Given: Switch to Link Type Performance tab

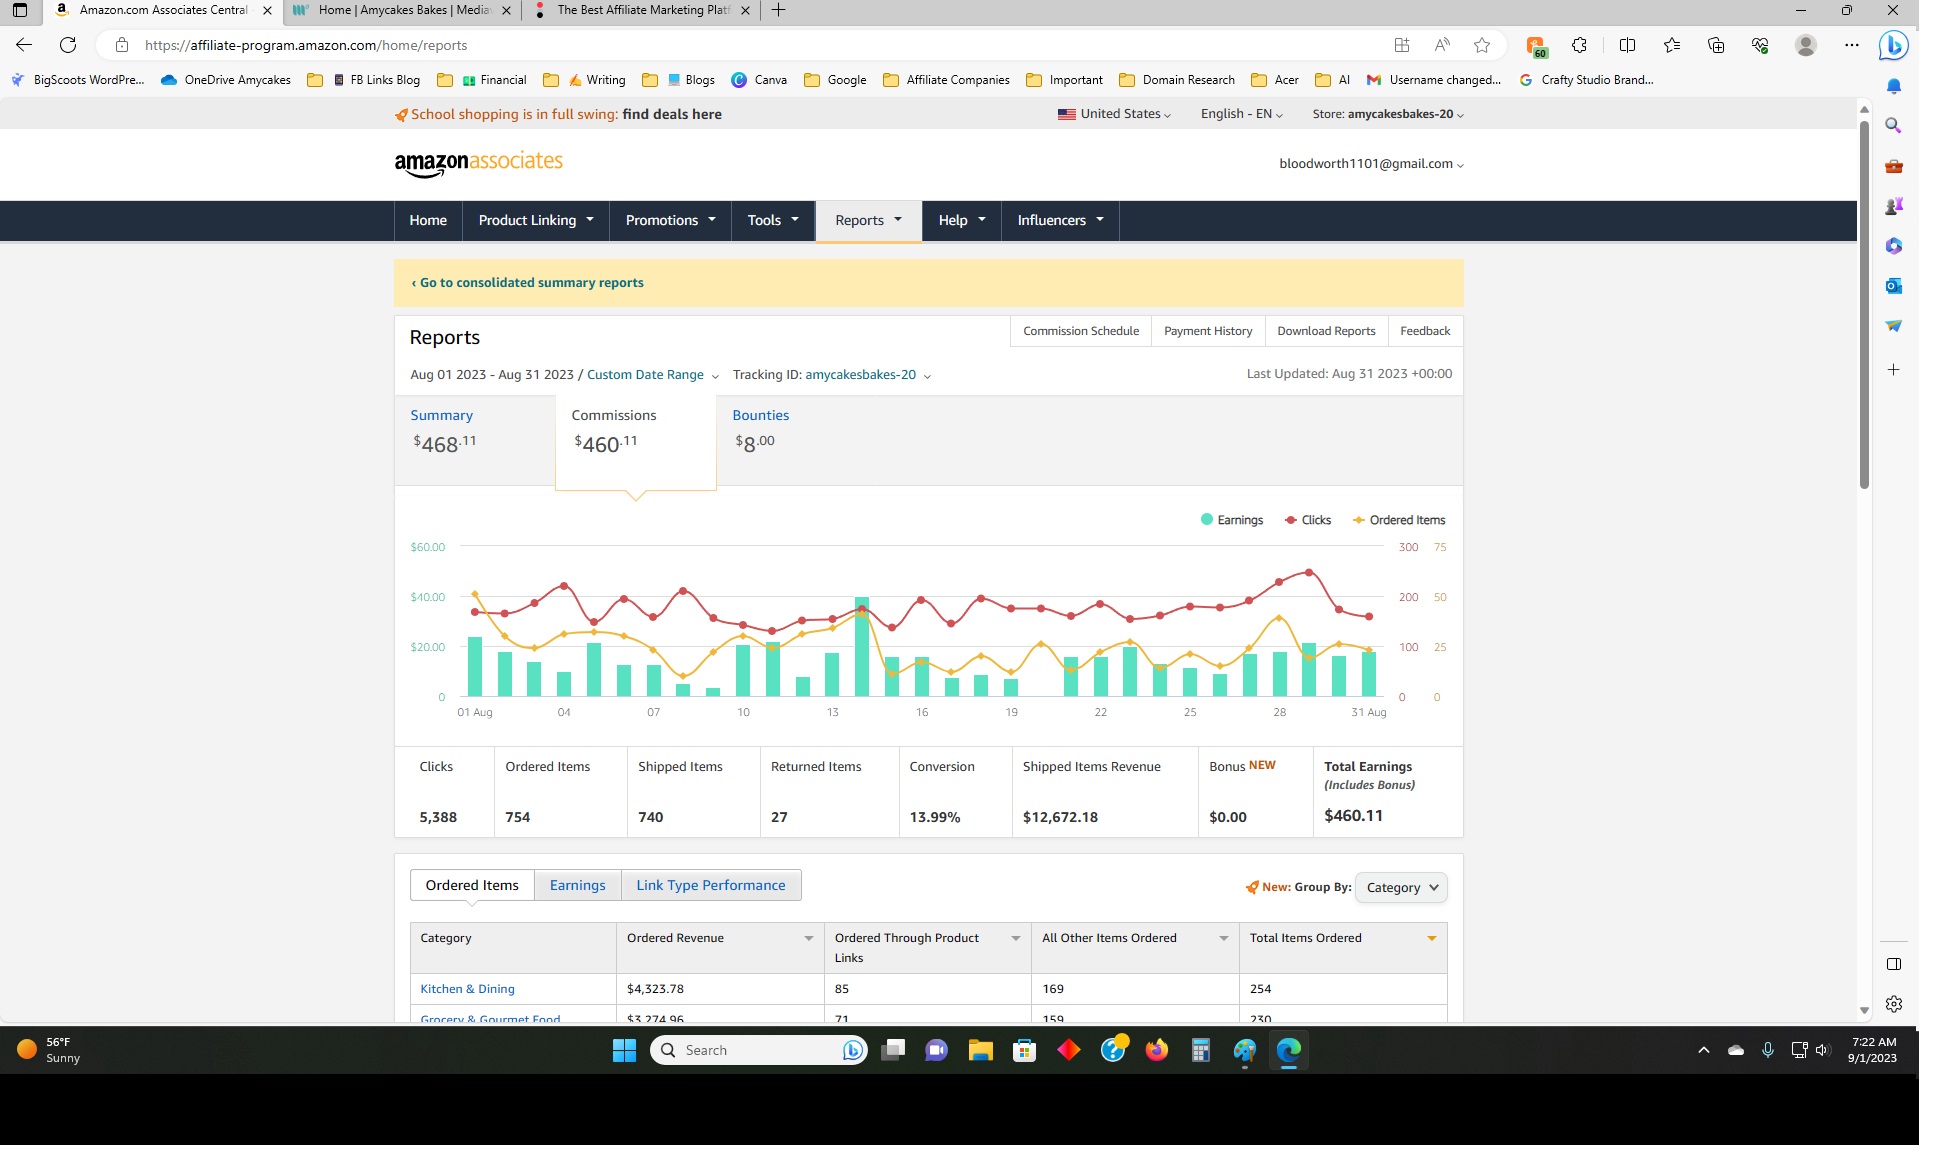Looking at the screenshot, I should coord(711,886).
